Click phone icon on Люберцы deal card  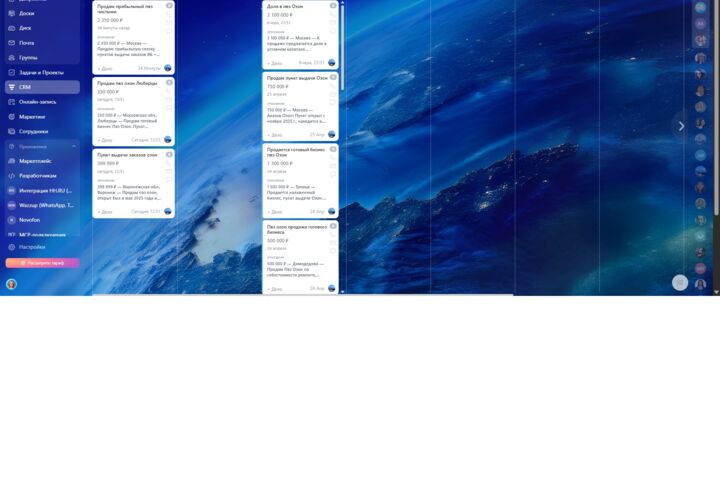tap(169, 91)
